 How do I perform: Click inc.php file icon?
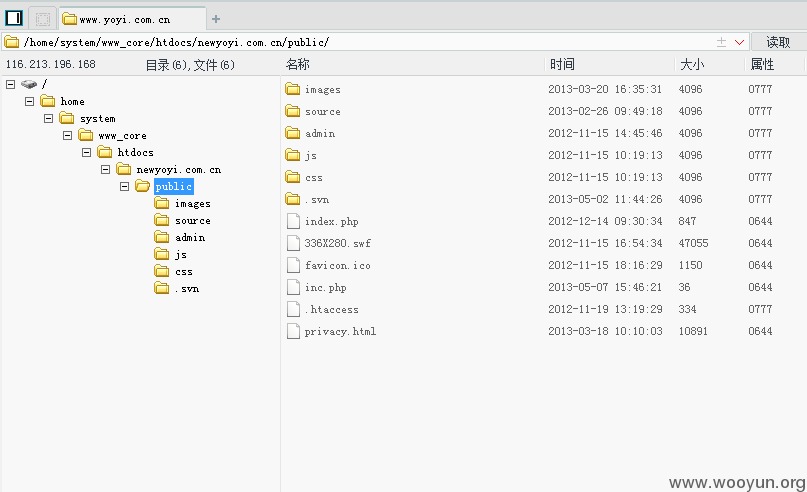[293, 287]
